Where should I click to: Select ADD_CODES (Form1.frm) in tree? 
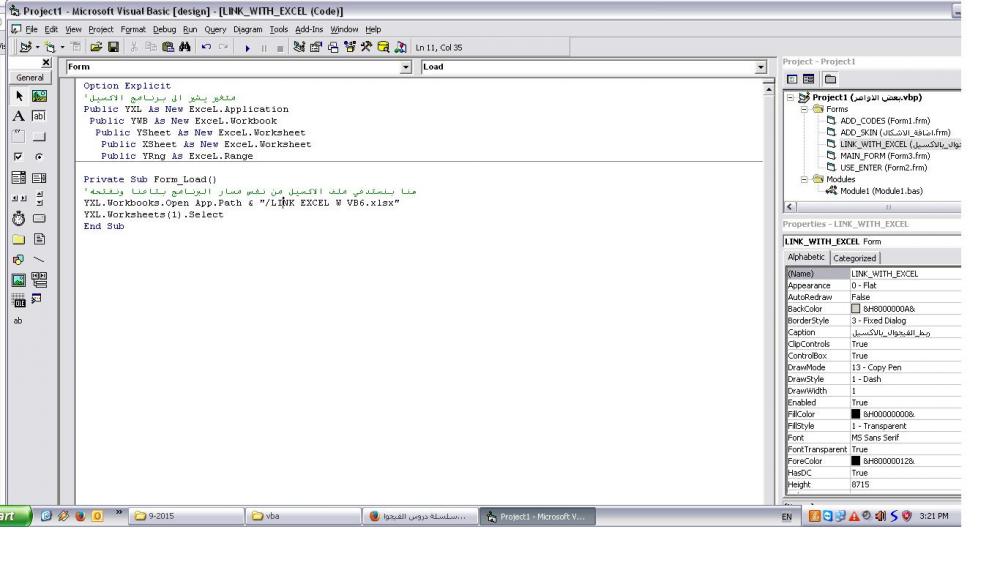885,121
